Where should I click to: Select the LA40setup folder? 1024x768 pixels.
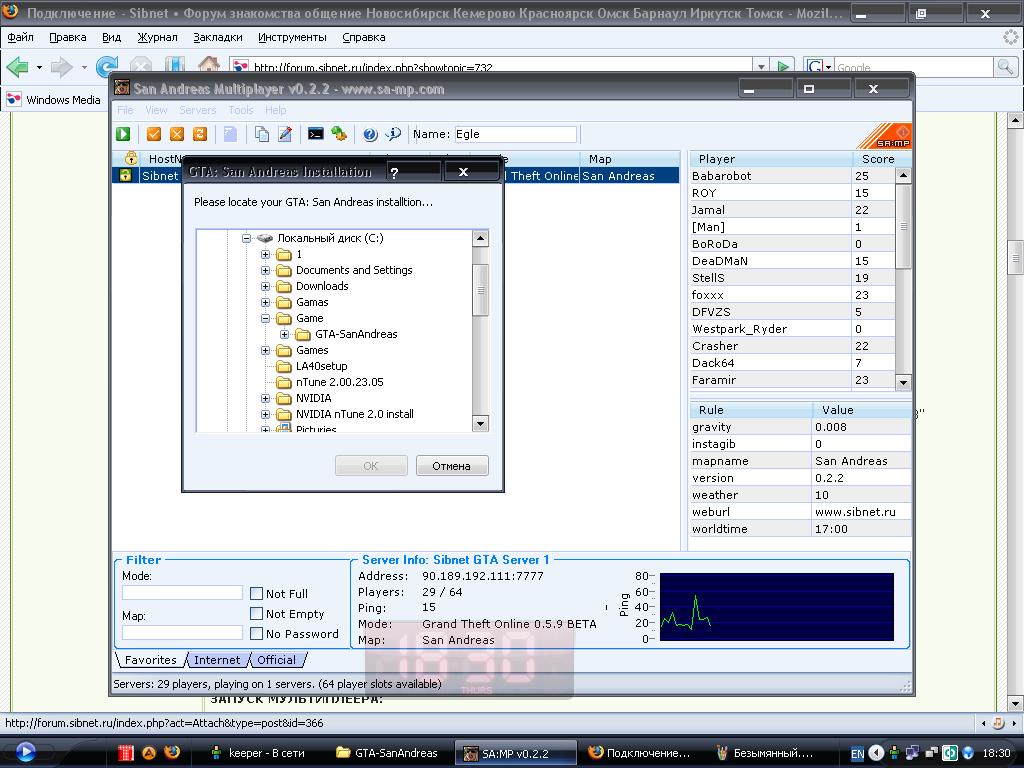tap(321, 366)
